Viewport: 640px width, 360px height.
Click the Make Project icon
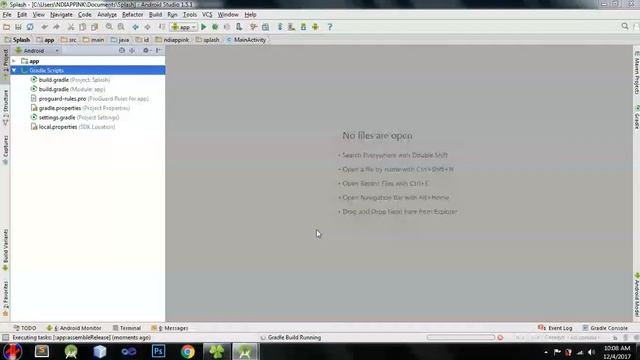pos(162,27)
